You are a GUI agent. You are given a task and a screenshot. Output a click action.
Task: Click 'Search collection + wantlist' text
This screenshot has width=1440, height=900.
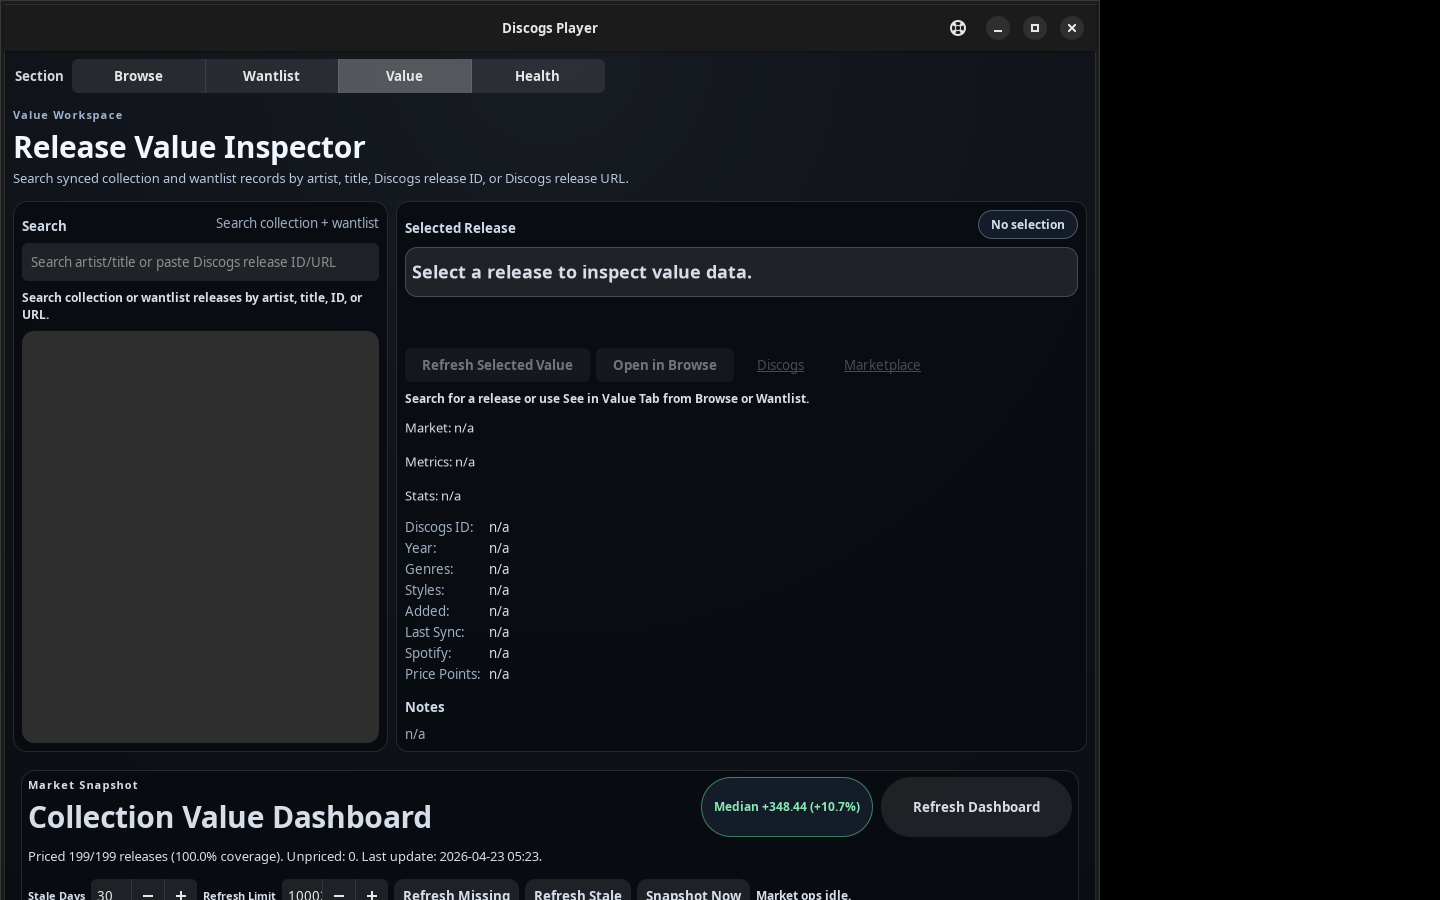297,223
